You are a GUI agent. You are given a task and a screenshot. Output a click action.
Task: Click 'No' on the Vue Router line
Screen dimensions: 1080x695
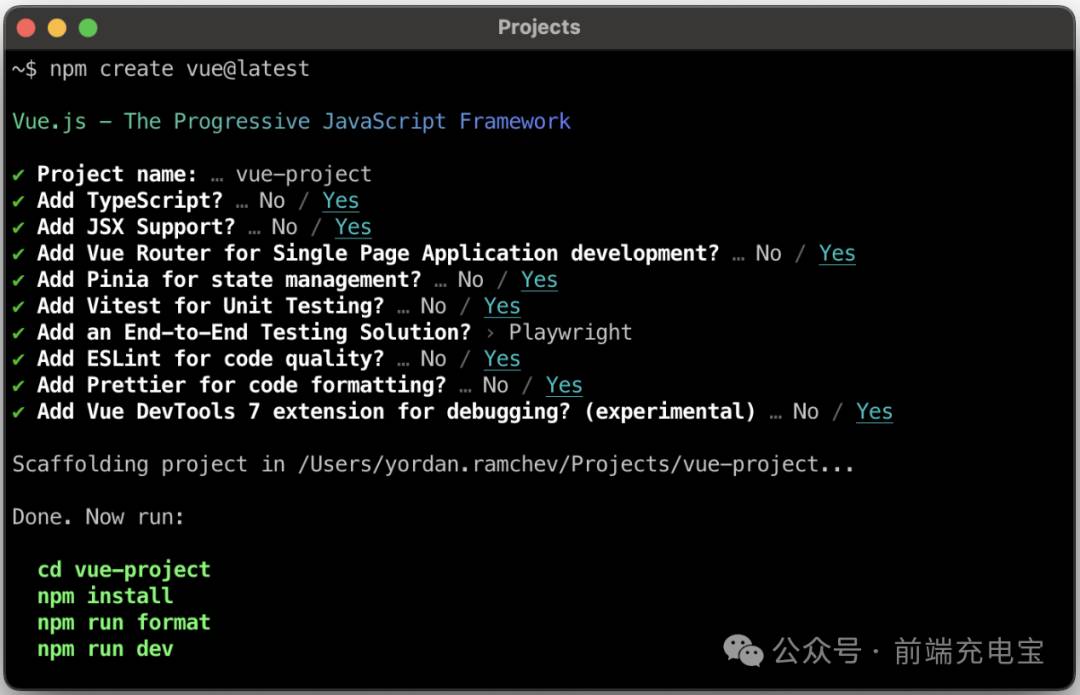pos(769,253)
